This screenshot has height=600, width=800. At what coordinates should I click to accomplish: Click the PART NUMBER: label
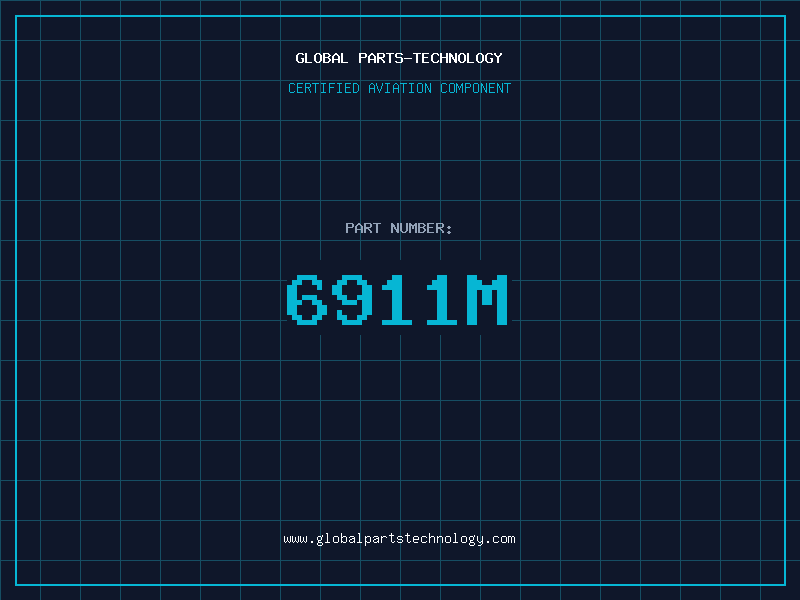pyautogui.click(x=399, y=228)
